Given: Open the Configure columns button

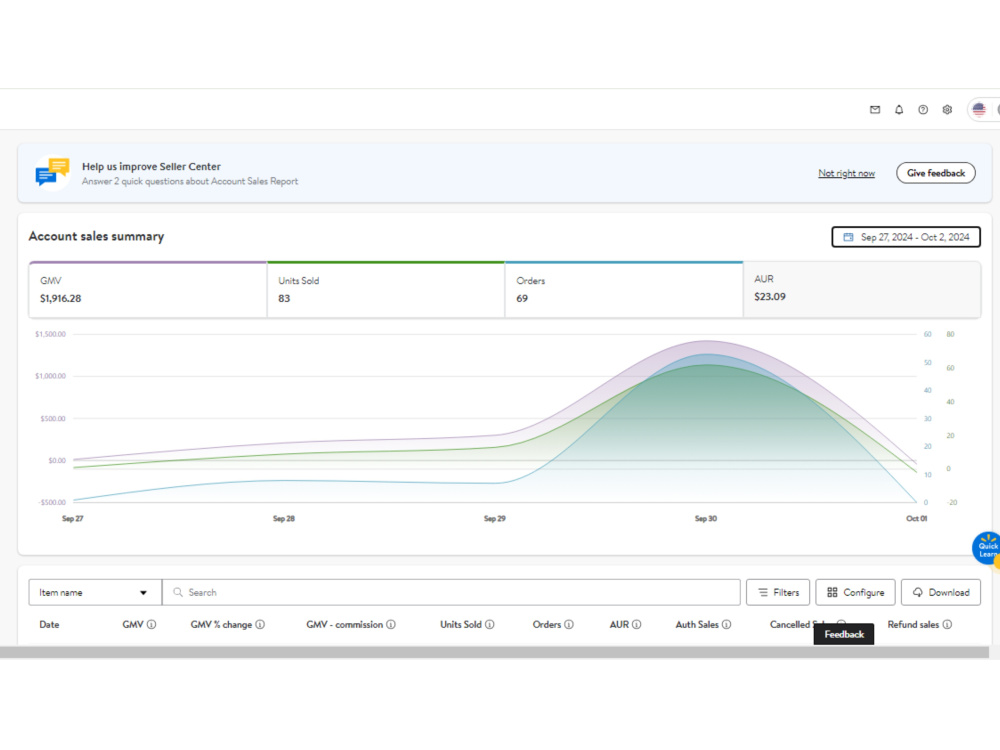Looking at the screenshot, I should (x=855, y=592).
